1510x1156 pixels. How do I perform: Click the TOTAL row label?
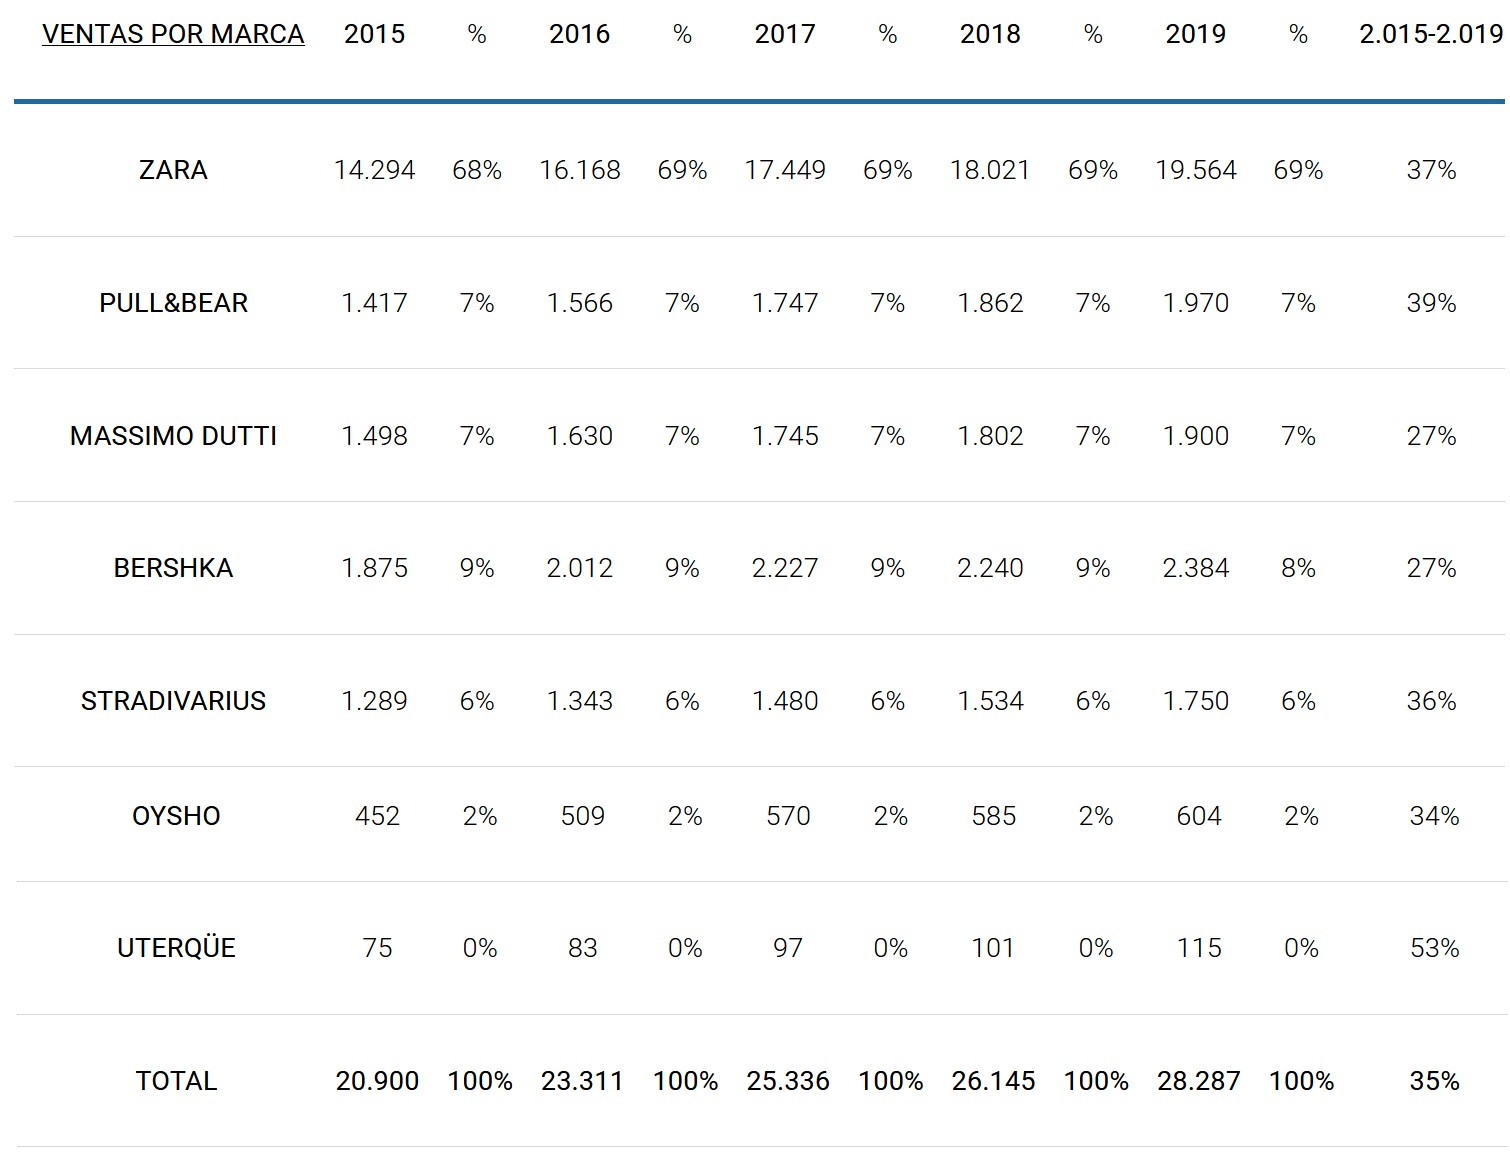[x=176, y=1081]
